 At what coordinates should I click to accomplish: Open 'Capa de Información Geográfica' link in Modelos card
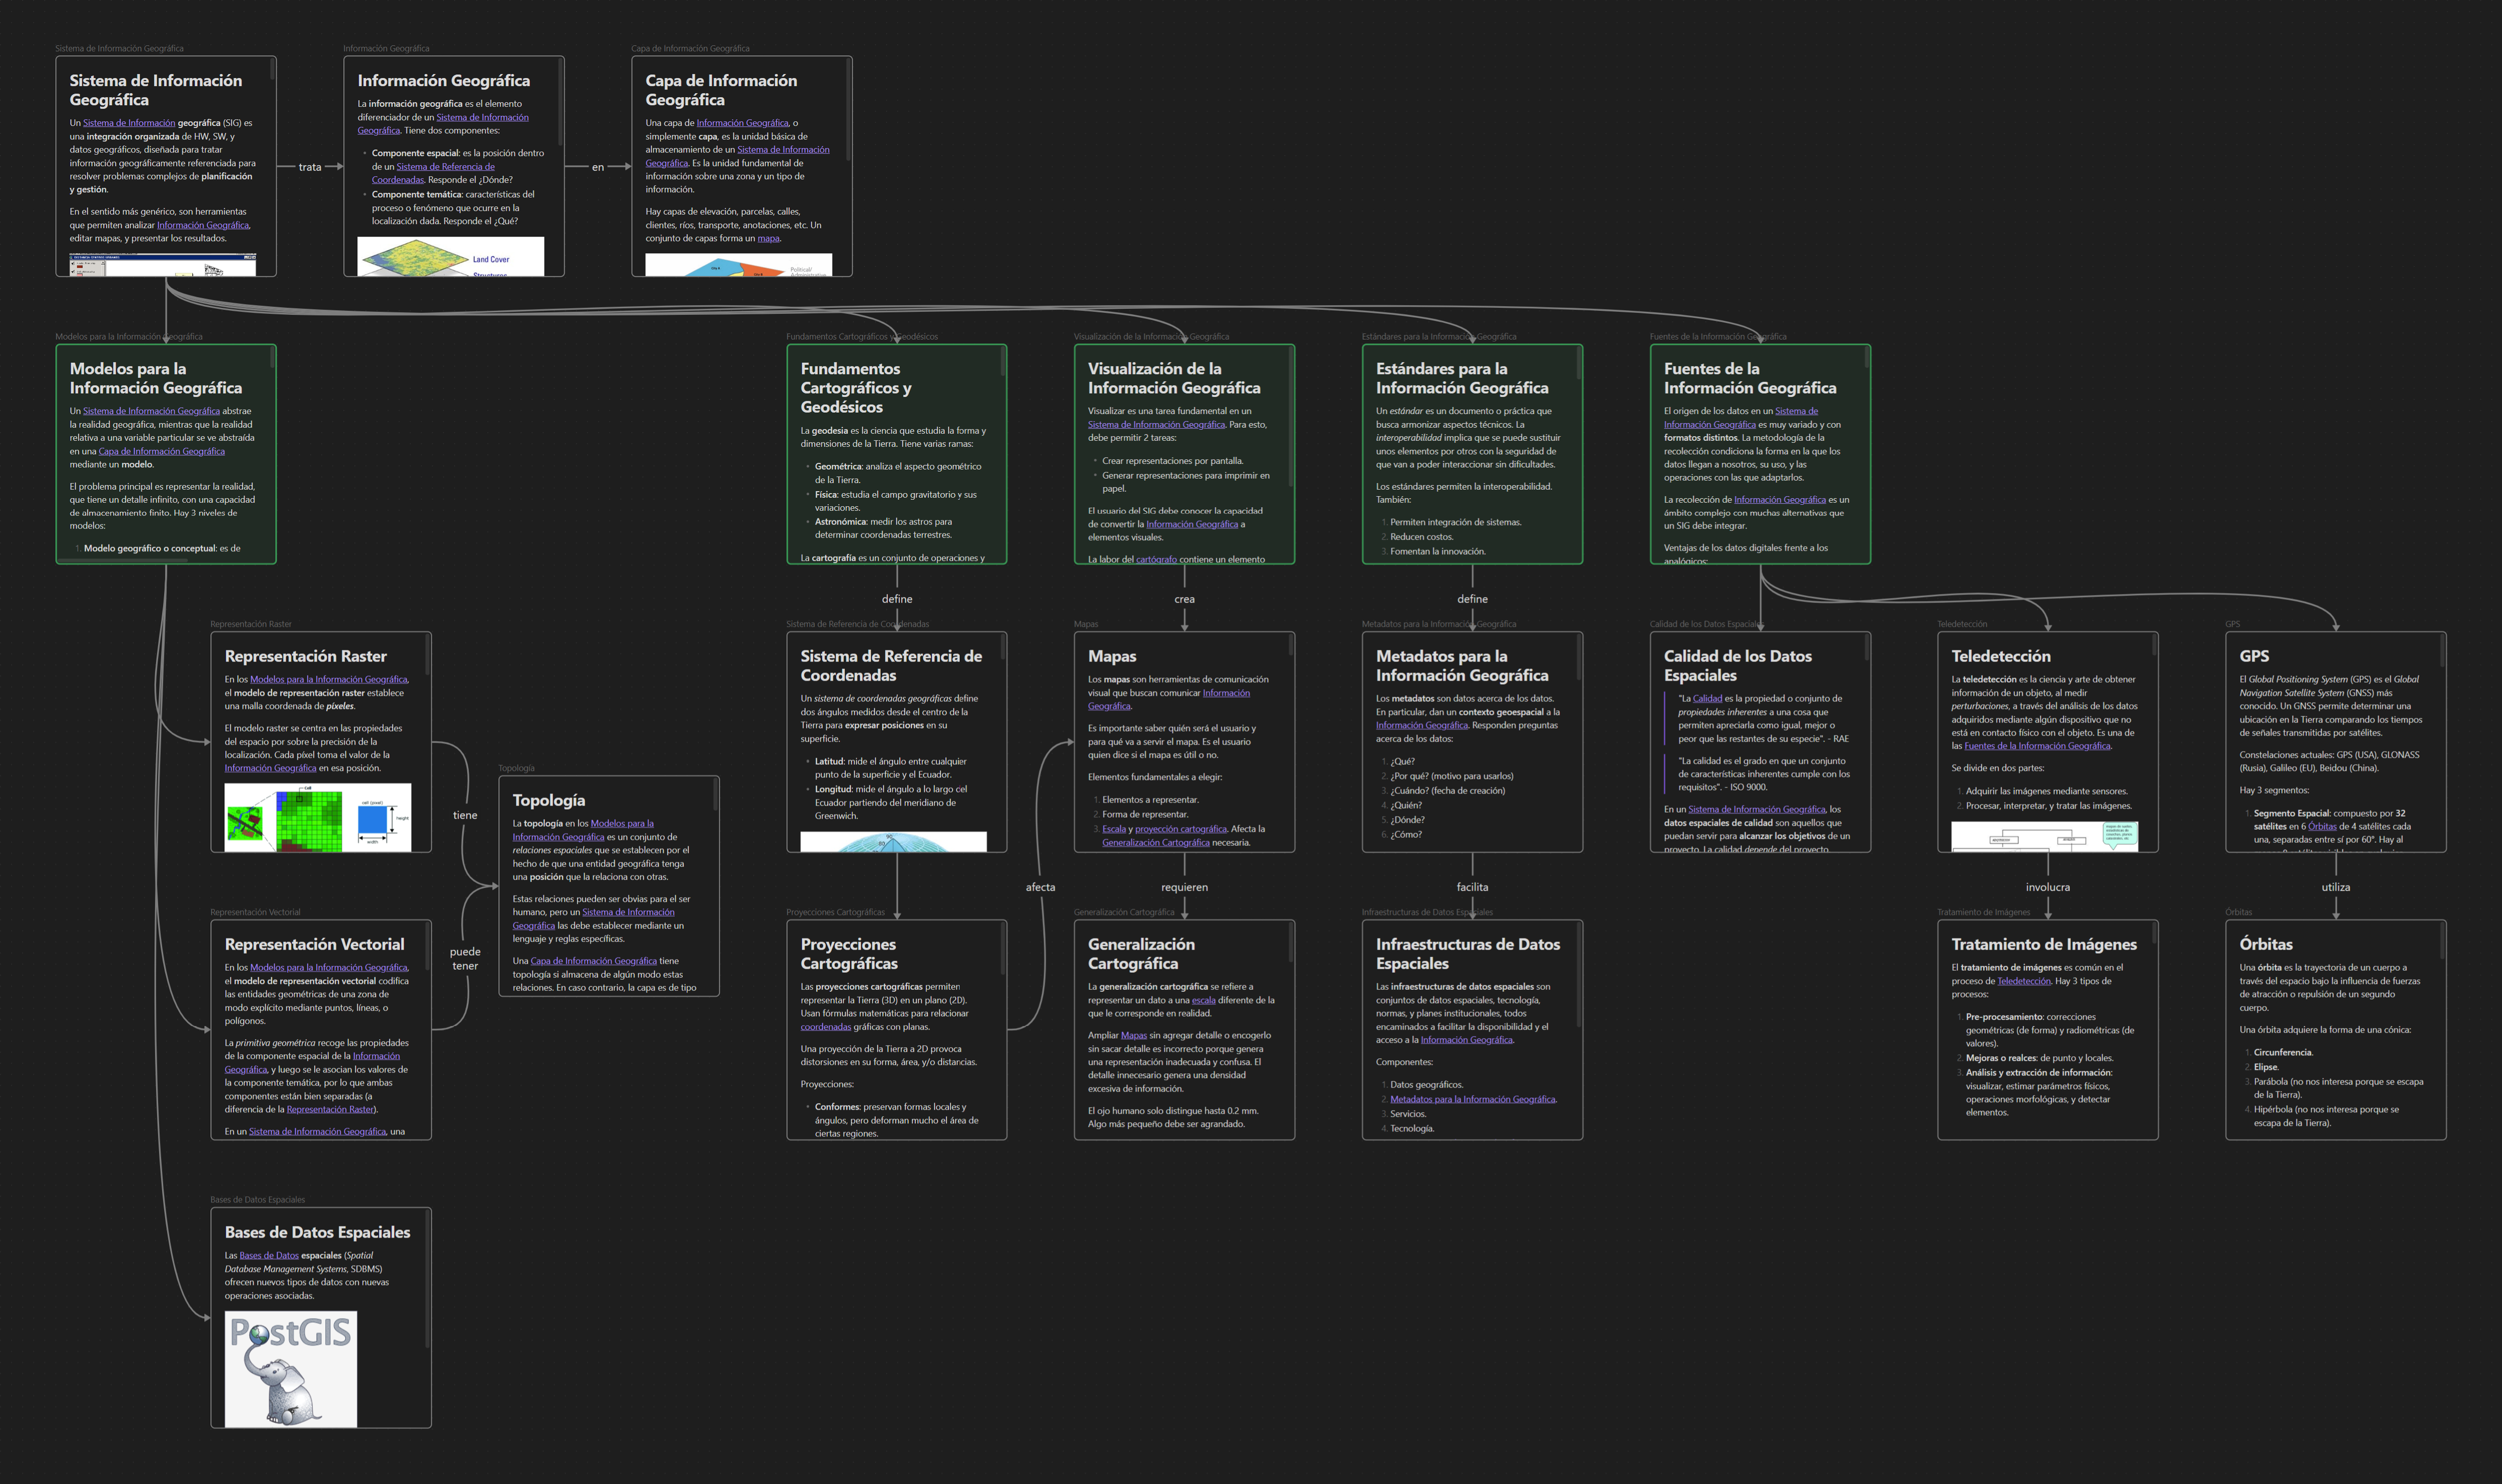[x=161, y=451]
